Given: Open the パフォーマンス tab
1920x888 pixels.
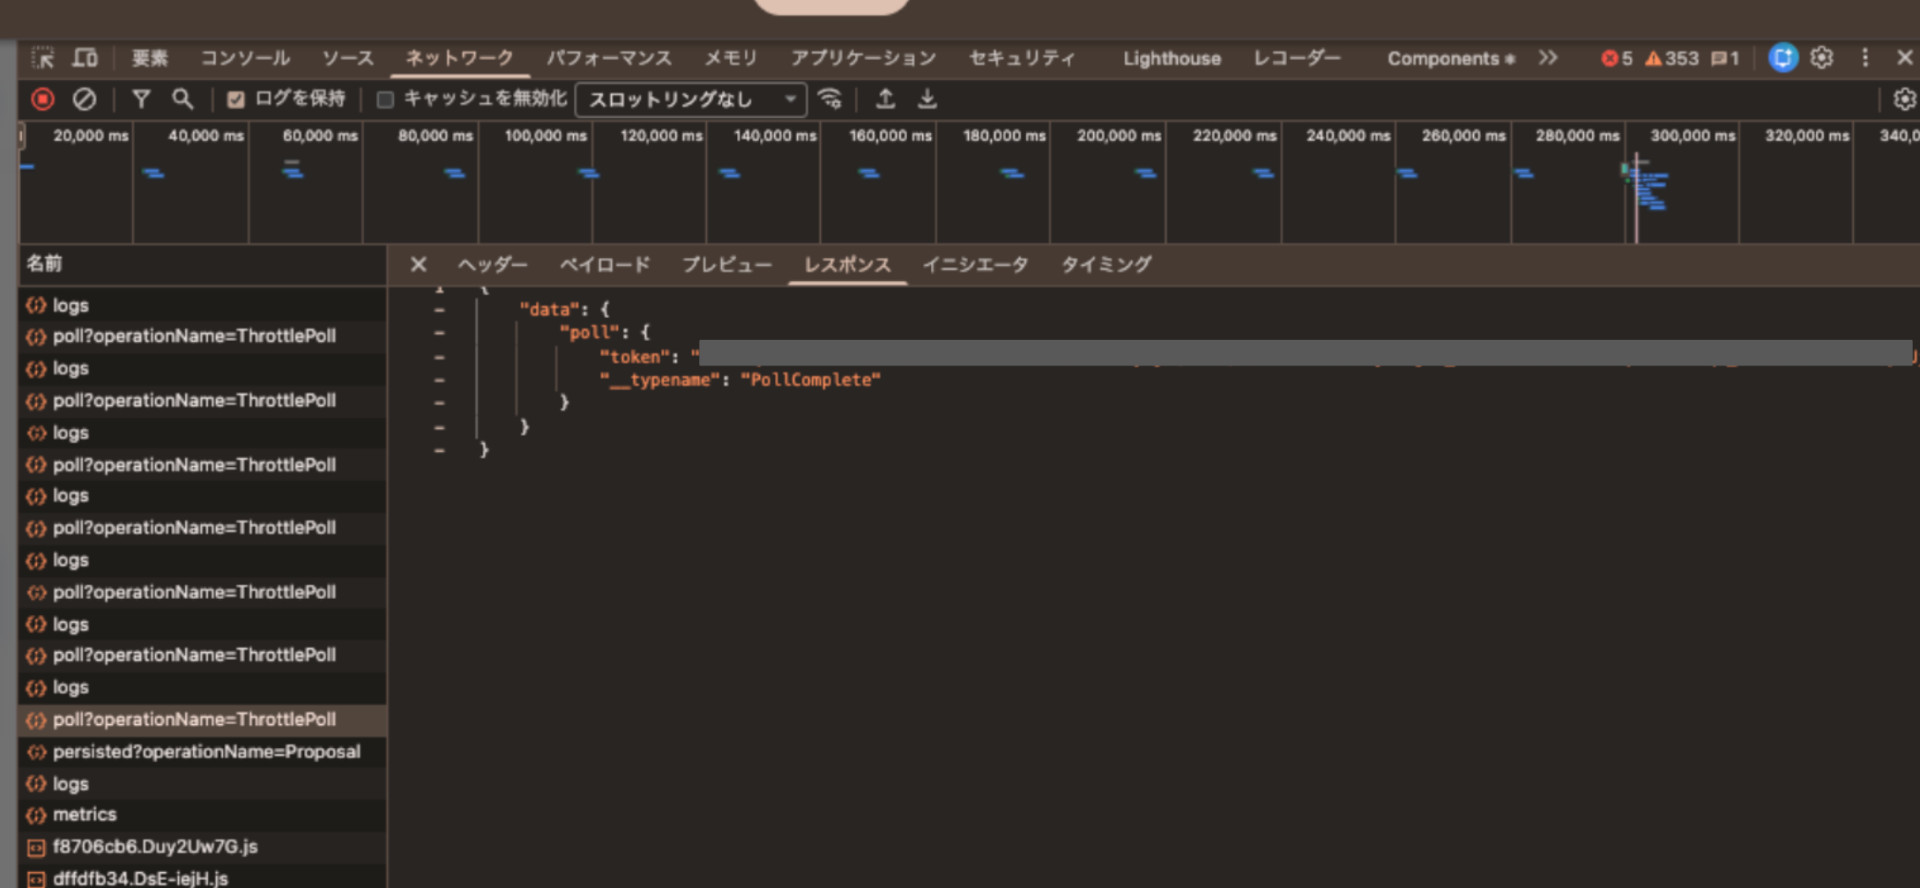Looking at the screenshot, I should click(x=609, y=58).
